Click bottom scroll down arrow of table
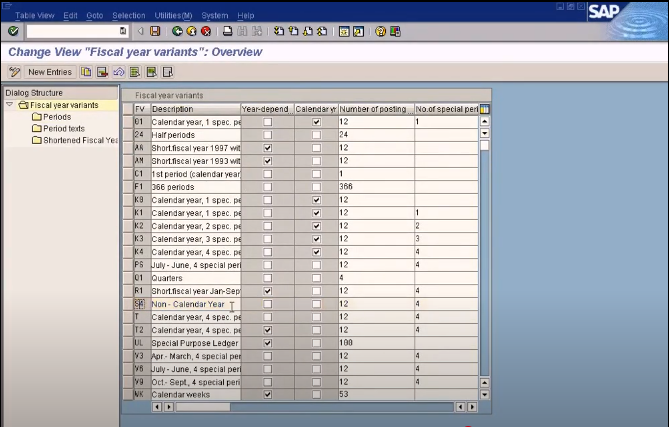The width and height of the screenshot is (669, 427). click(x=484, y=395)
